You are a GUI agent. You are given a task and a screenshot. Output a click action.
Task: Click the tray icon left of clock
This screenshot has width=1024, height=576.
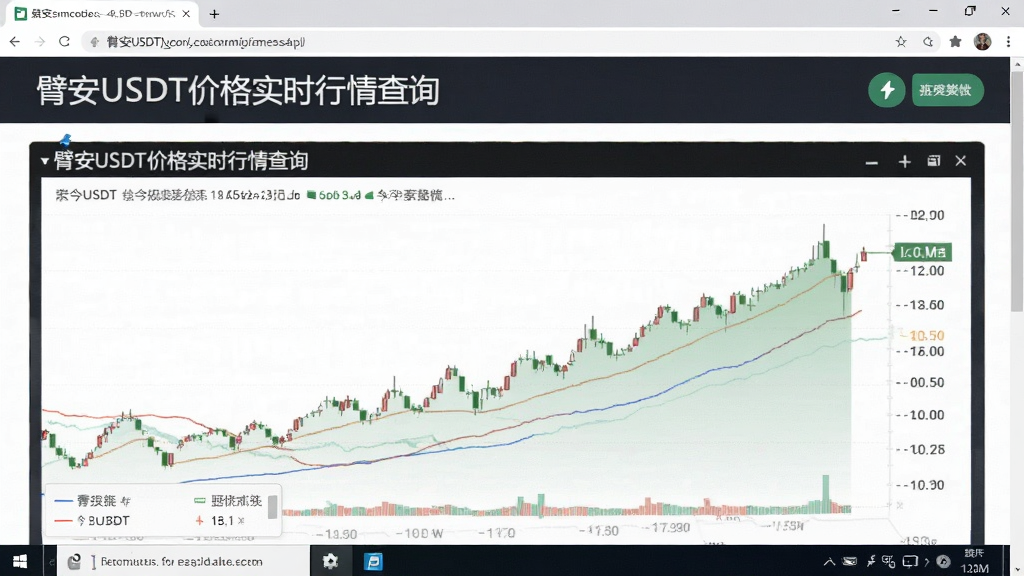pos(943,562)
